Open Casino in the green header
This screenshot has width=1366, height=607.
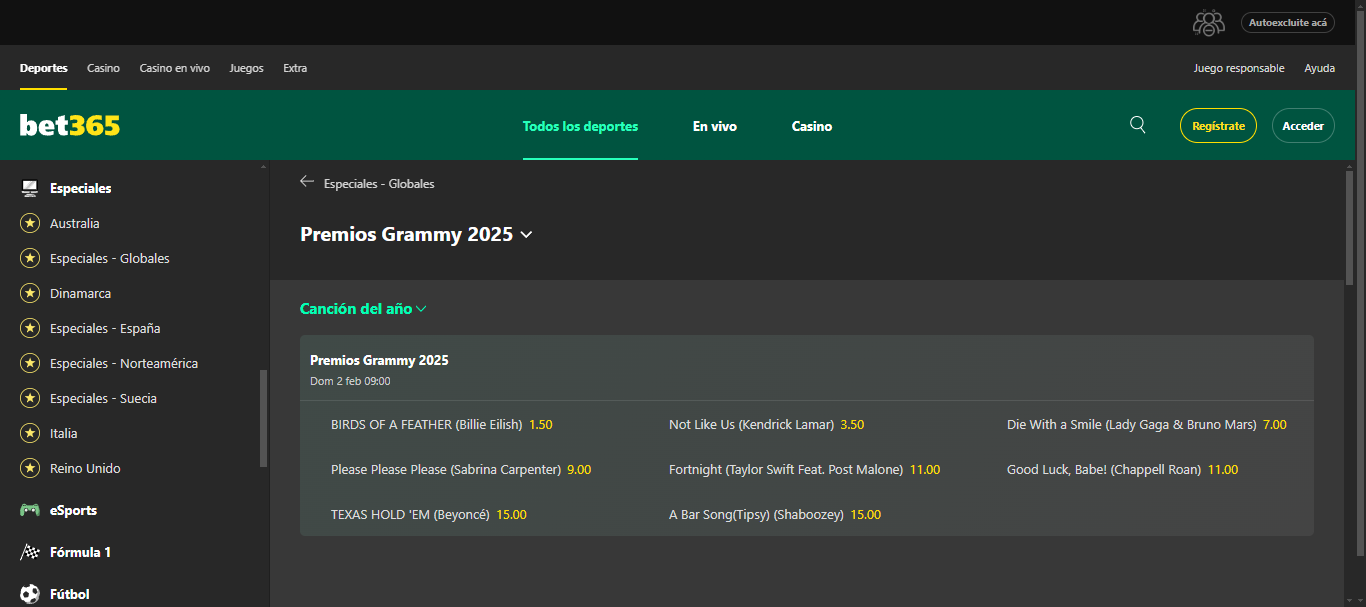coord(812,126)
